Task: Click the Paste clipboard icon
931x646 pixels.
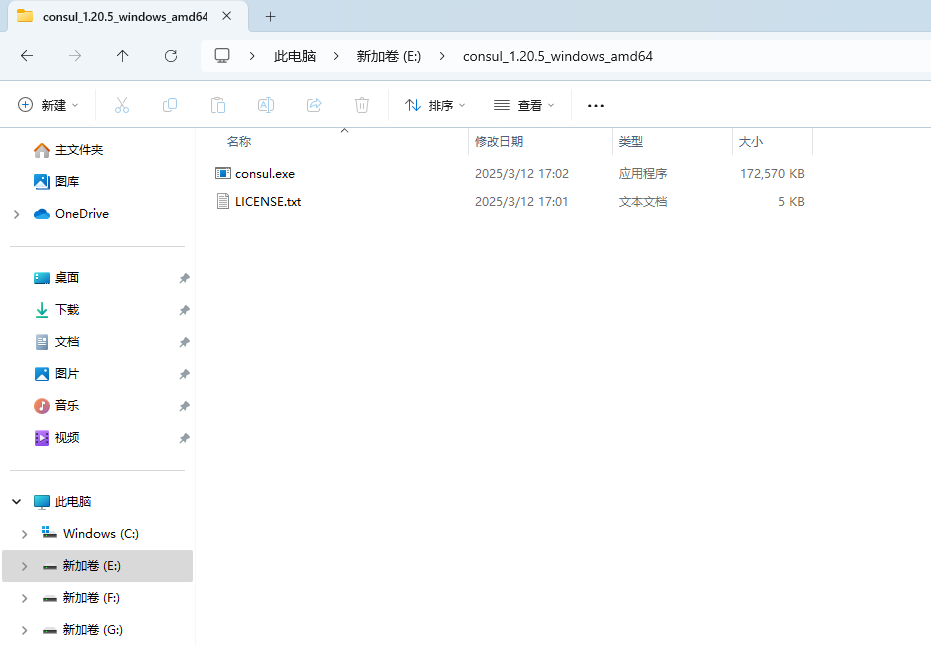Action: [x=218, y=105]
